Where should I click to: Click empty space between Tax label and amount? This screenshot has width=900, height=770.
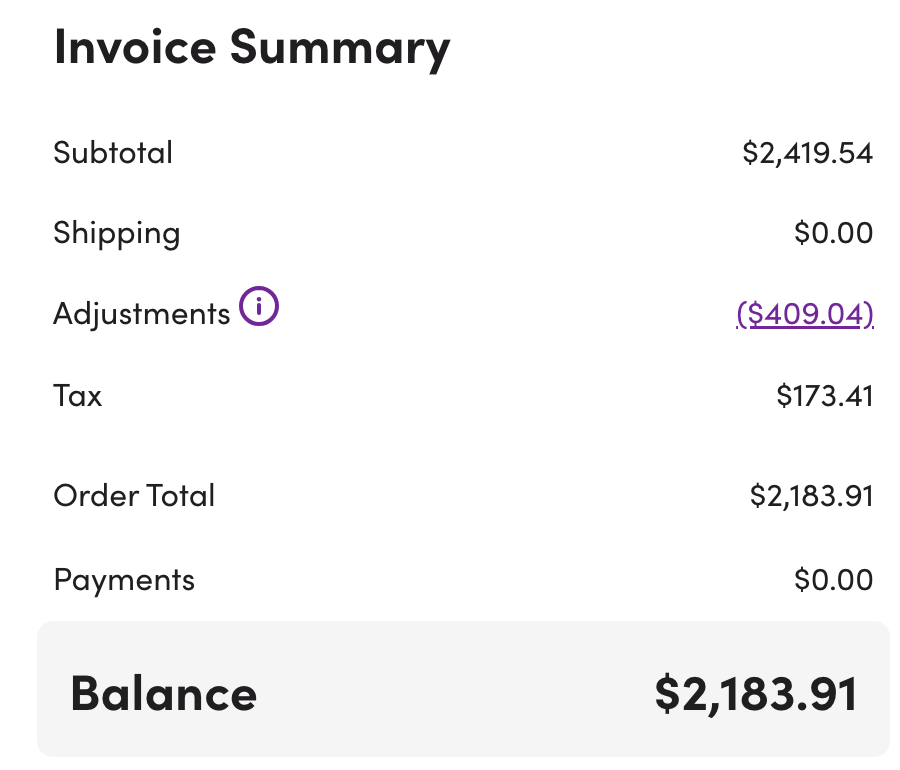tap(440, 396)
